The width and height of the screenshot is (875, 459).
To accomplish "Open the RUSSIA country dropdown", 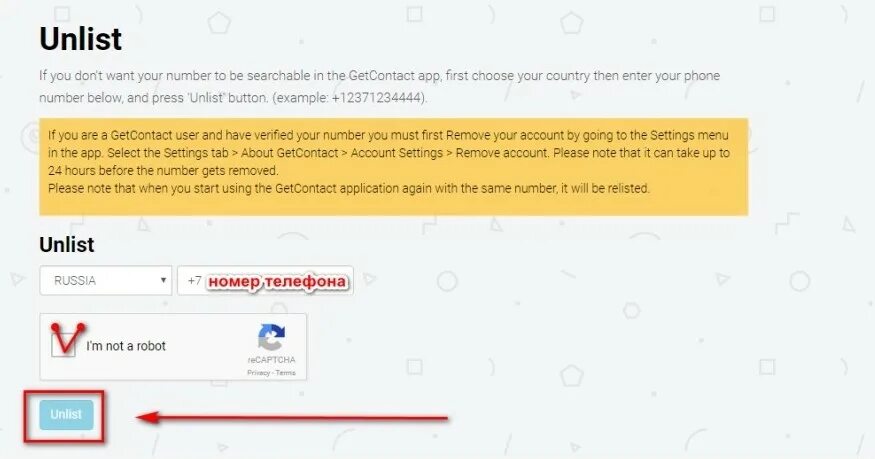I will tap(105, 281).
